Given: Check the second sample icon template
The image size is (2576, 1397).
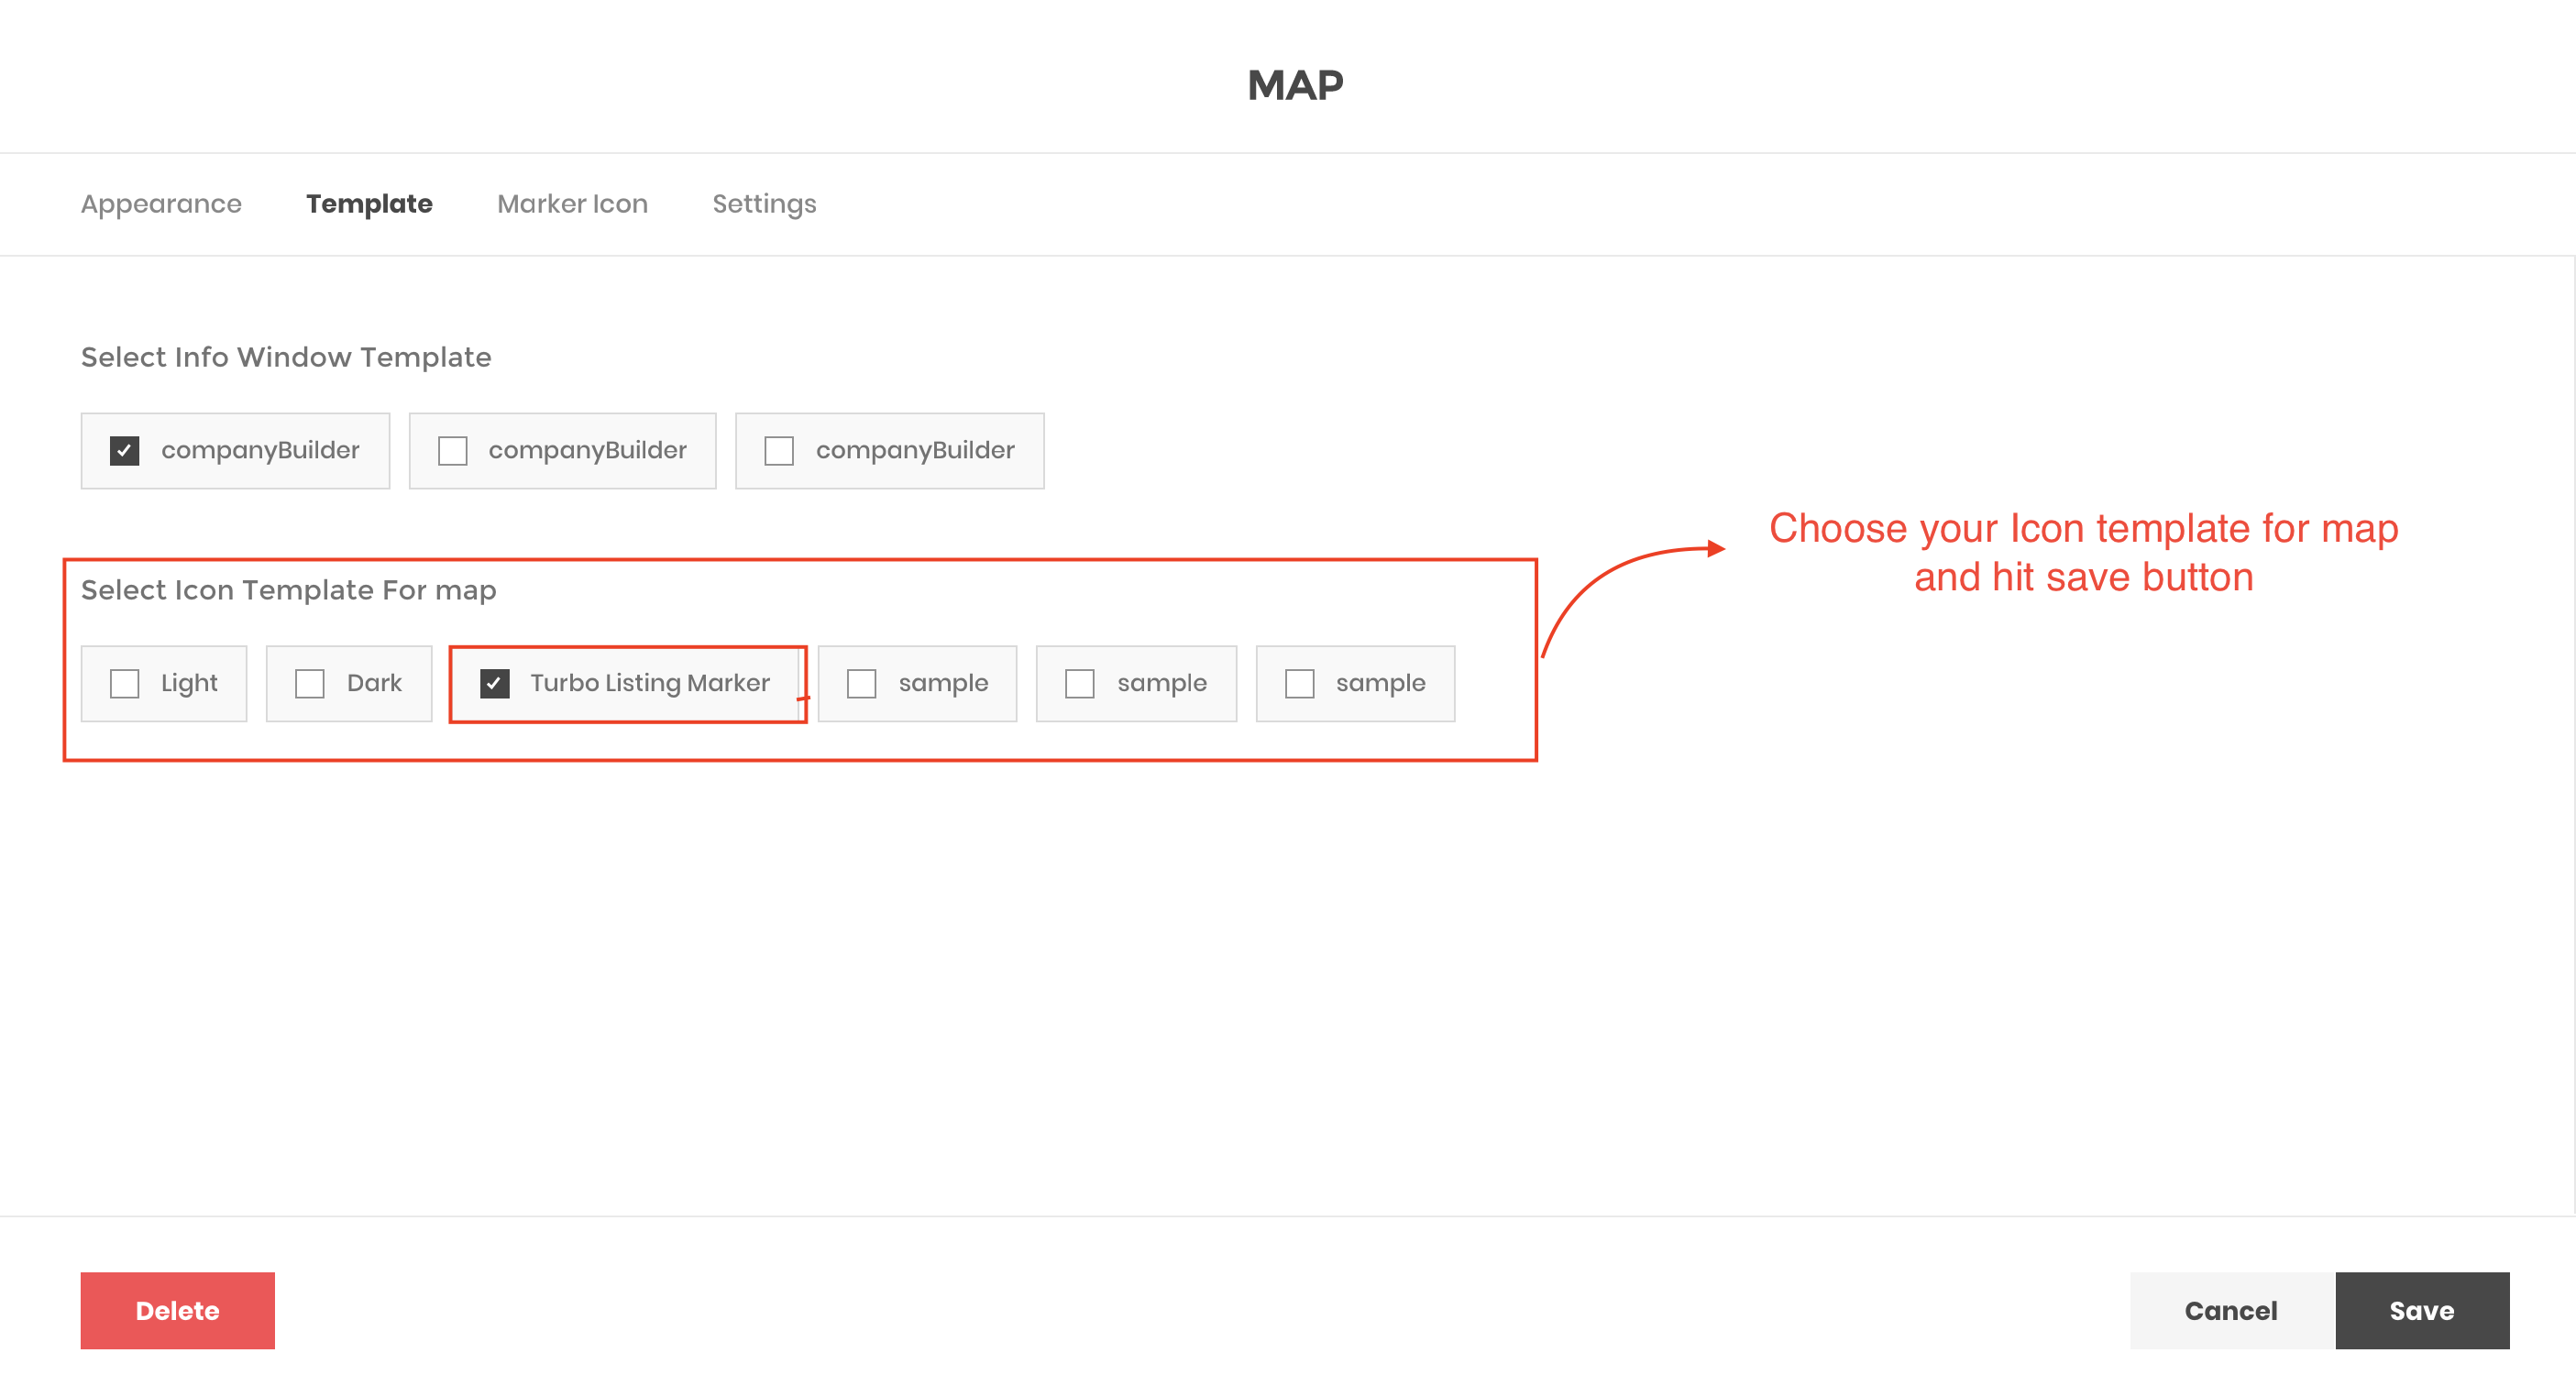Looking at the screenshot, I should [1080, 684].
